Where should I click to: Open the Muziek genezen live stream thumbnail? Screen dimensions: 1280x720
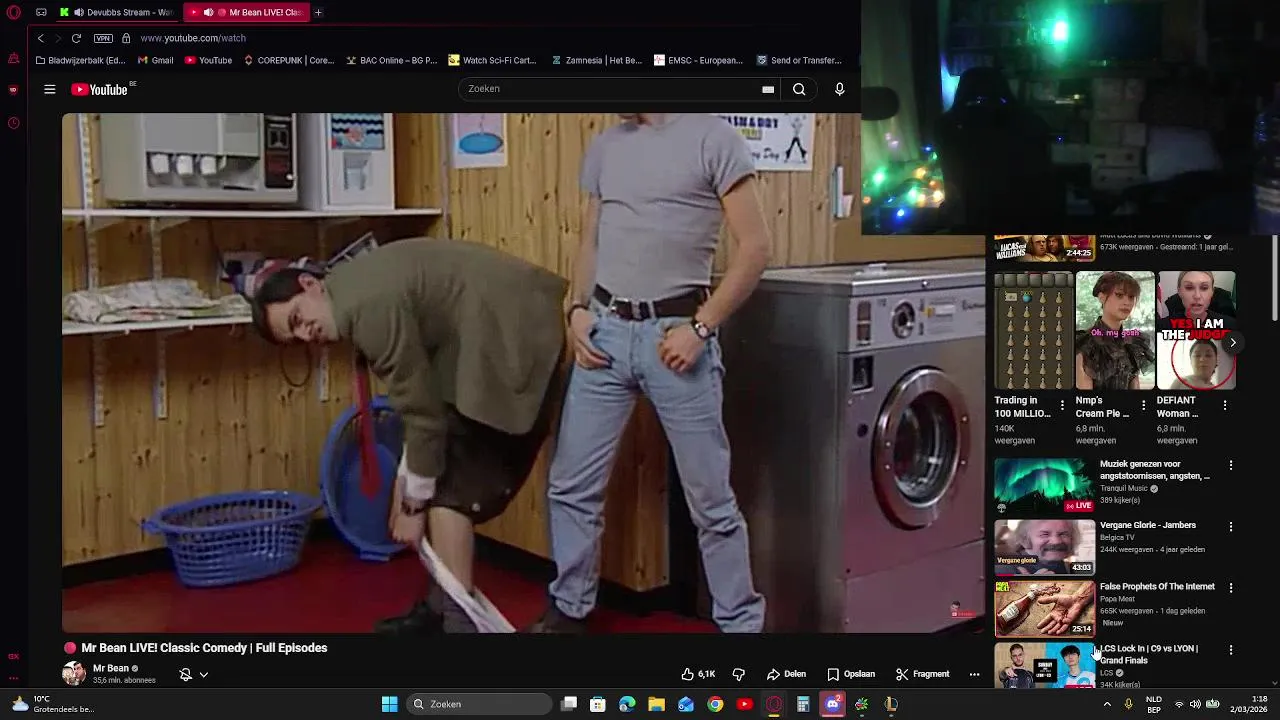tap(1044, 486)
